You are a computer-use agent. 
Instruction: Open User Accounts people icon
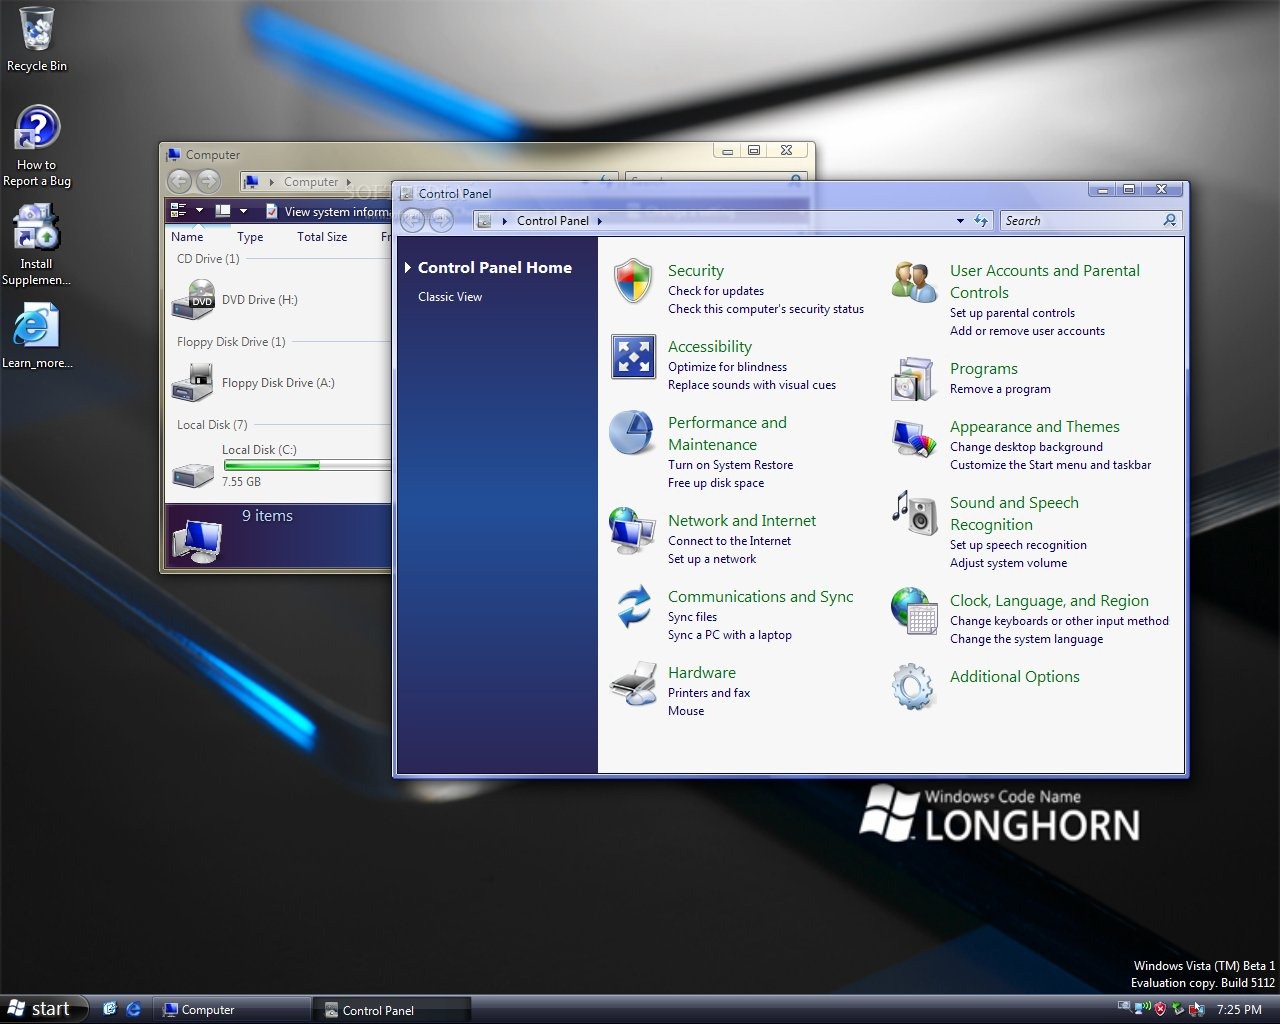coord(914,281)
